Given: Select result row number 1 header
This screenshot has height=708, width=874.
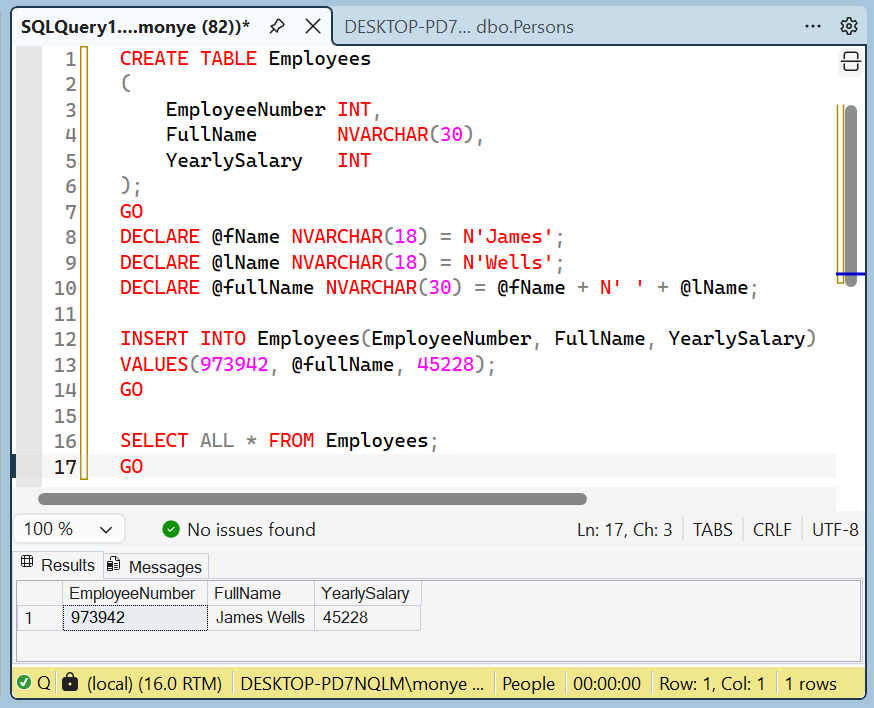Looking at the screenshot, I should pyautogui.click(x=40, y=618).
